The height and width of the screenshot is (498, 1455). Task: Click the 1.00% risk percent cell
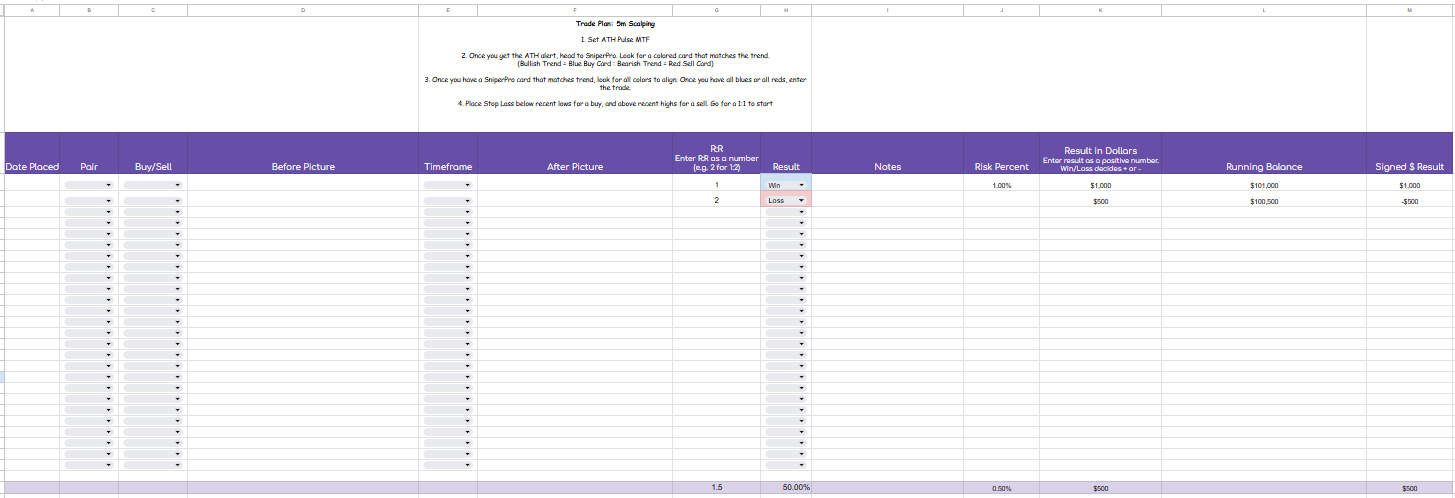click(x=1001, y=186)
